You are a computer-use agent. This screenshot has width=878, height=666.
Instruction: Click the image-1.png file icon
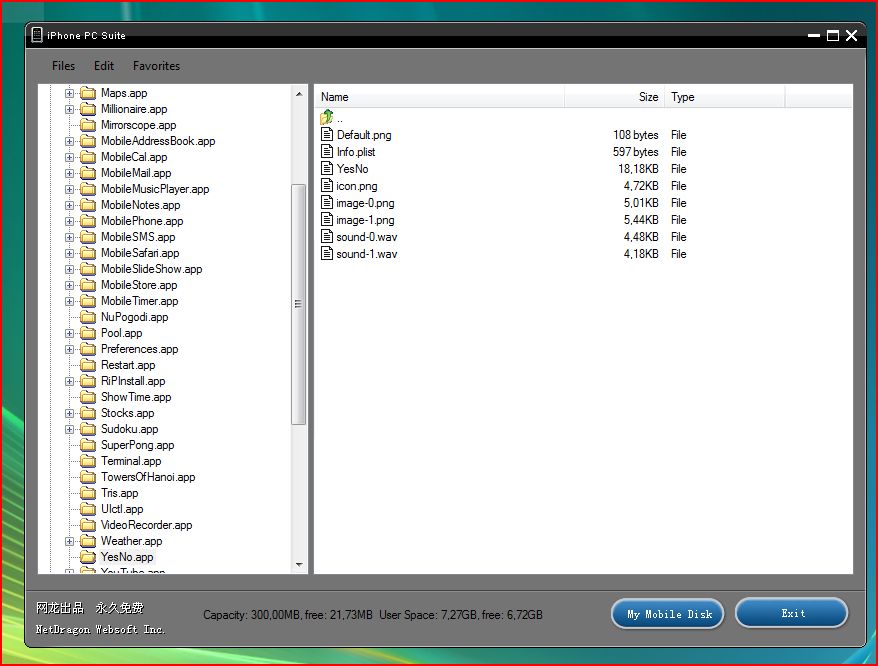(x=327, y=219)
